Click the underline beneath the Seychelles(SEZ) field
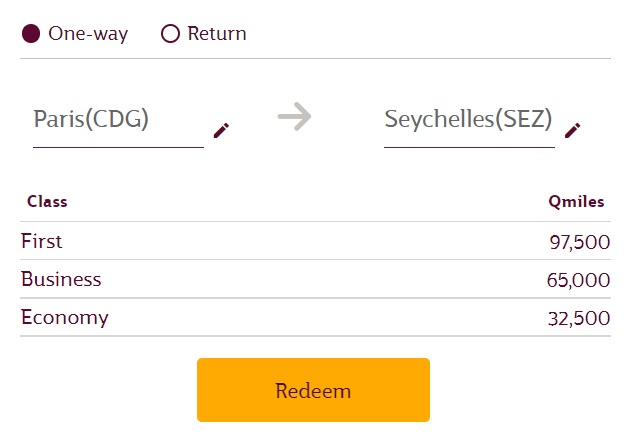Image resolution: width=627 pixels, height=435 pixels. pos(468,147)
